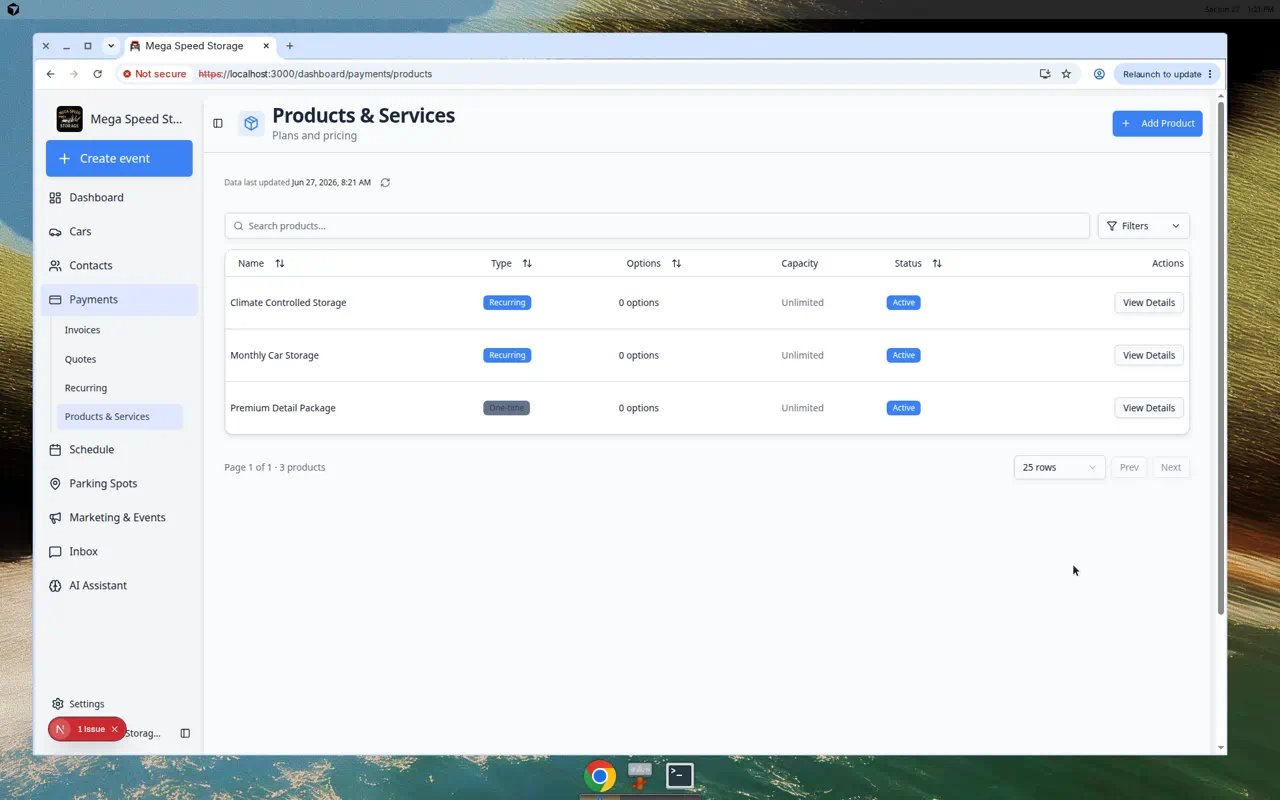Click Monthly Car Storage product name
Viewport: 1280px width, 800px height.
[274, 355]
